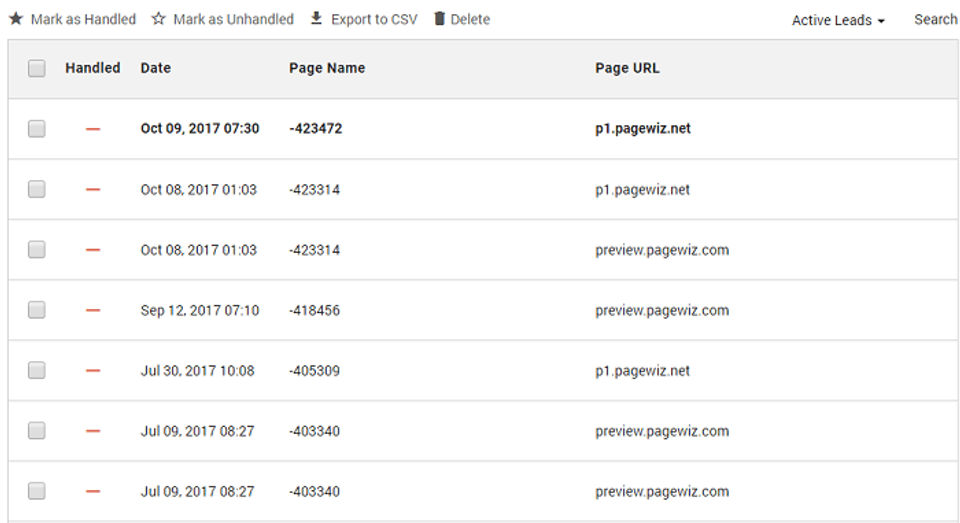The width and height of the screenshot is (960, 523).
Task: Click the Export to CSV download icon
Action: click(x=317, y=19)
